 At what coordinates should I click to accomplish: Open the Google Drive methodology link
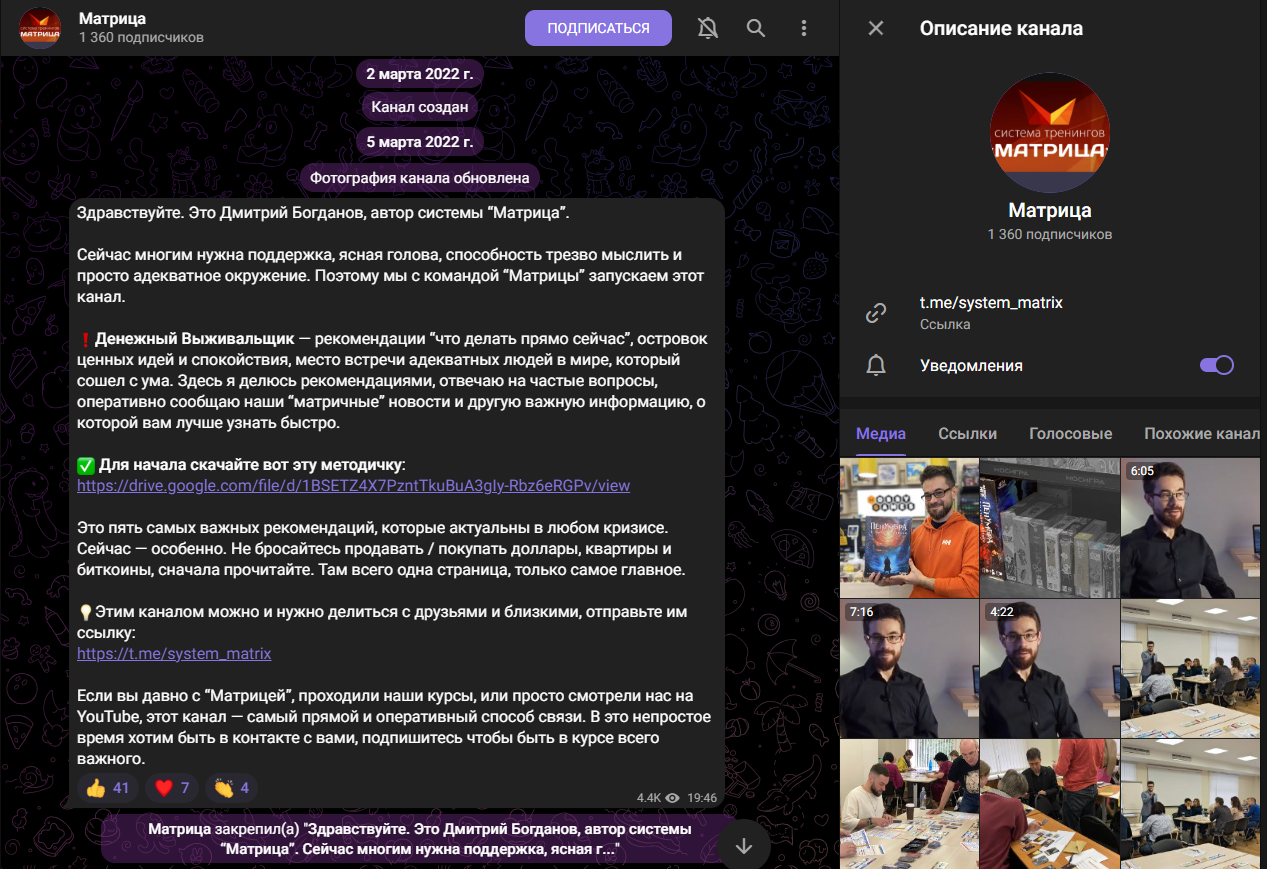353,486
